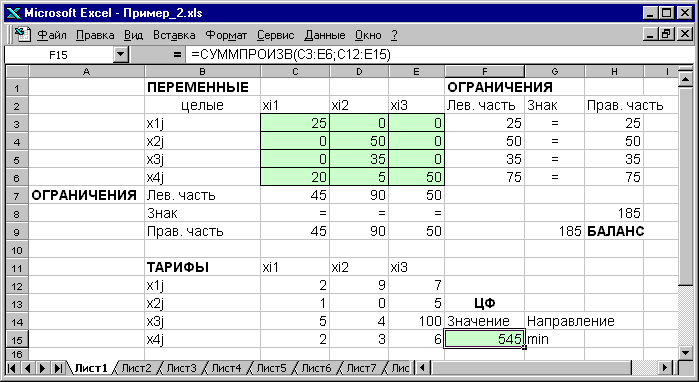Open the Правка menu
This screenshot has width=699, height=382.
click(95, 35)
